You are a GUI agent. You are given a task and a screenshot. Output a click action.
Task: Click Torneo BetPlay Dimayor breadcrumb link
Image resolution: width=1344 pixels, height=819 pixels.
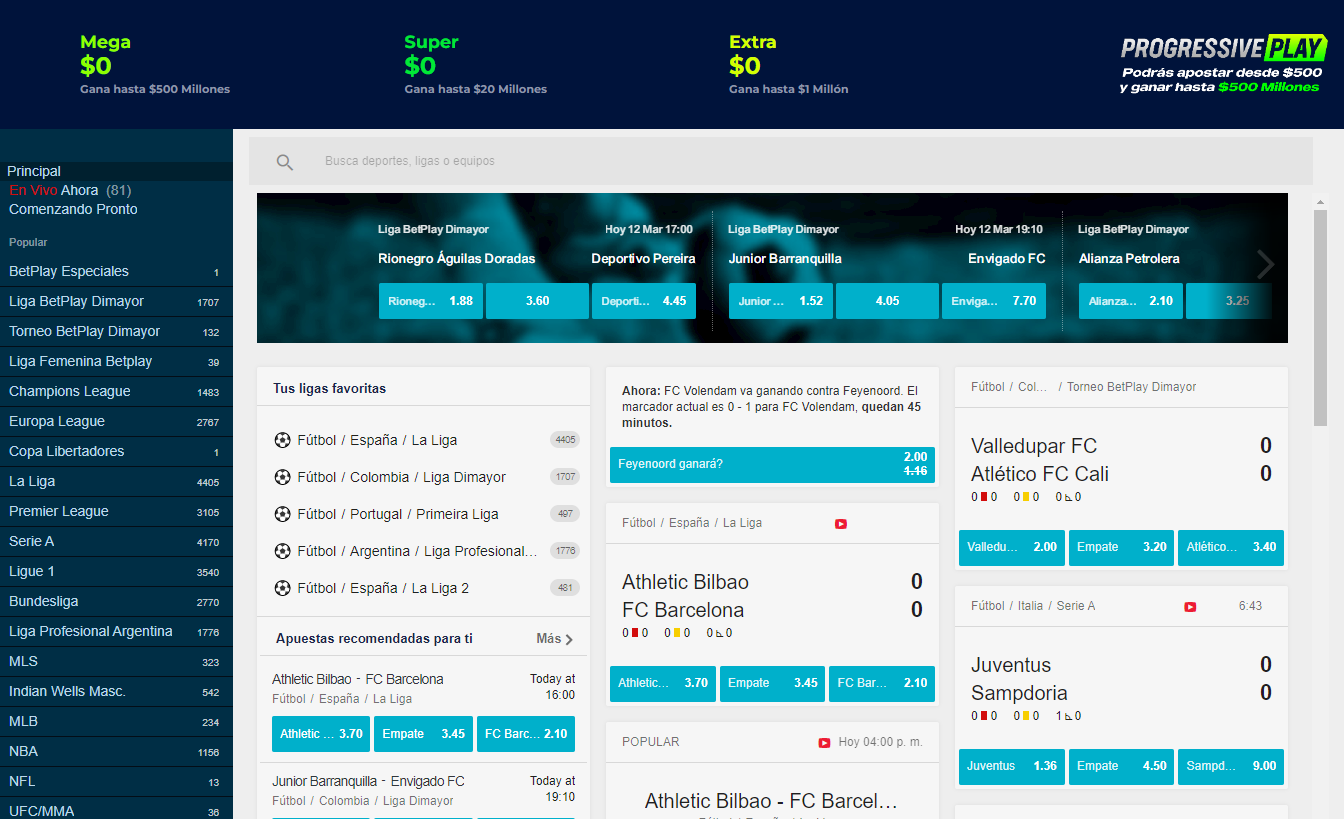coord(1131,387)
